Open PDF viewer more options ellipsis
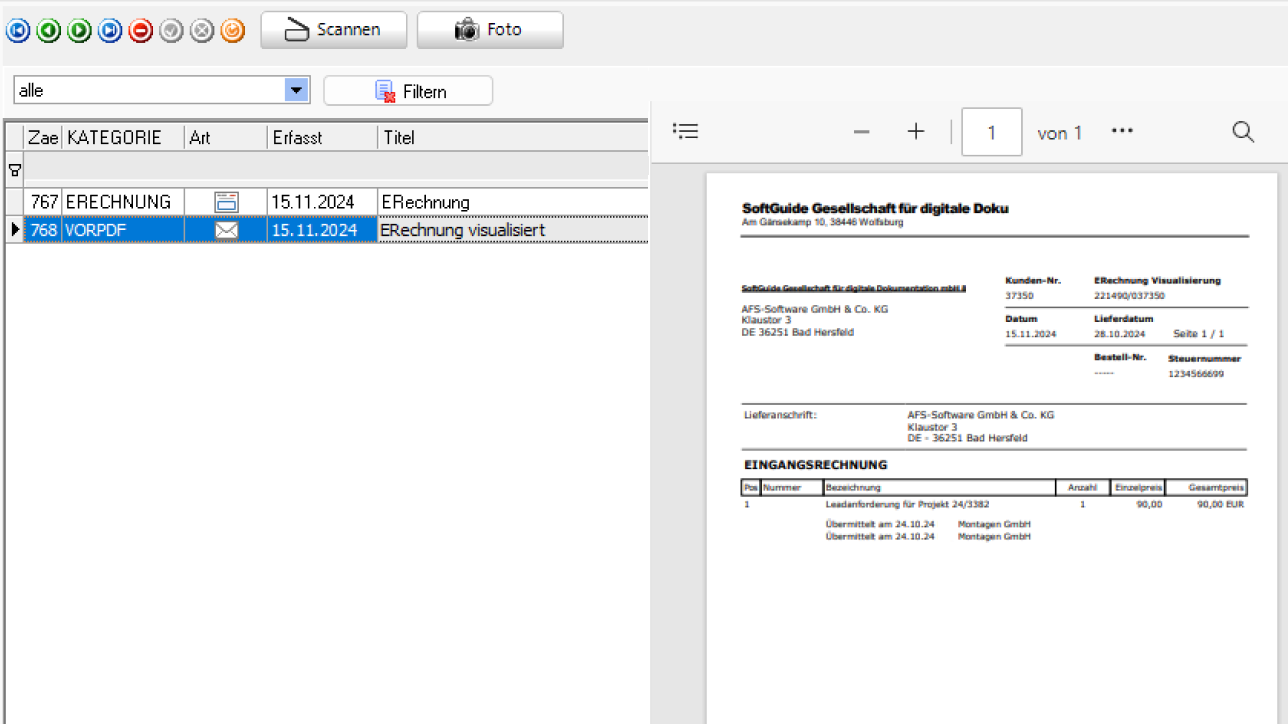Viewport: 1288px width, 724px height. [x=1122, y=132]
